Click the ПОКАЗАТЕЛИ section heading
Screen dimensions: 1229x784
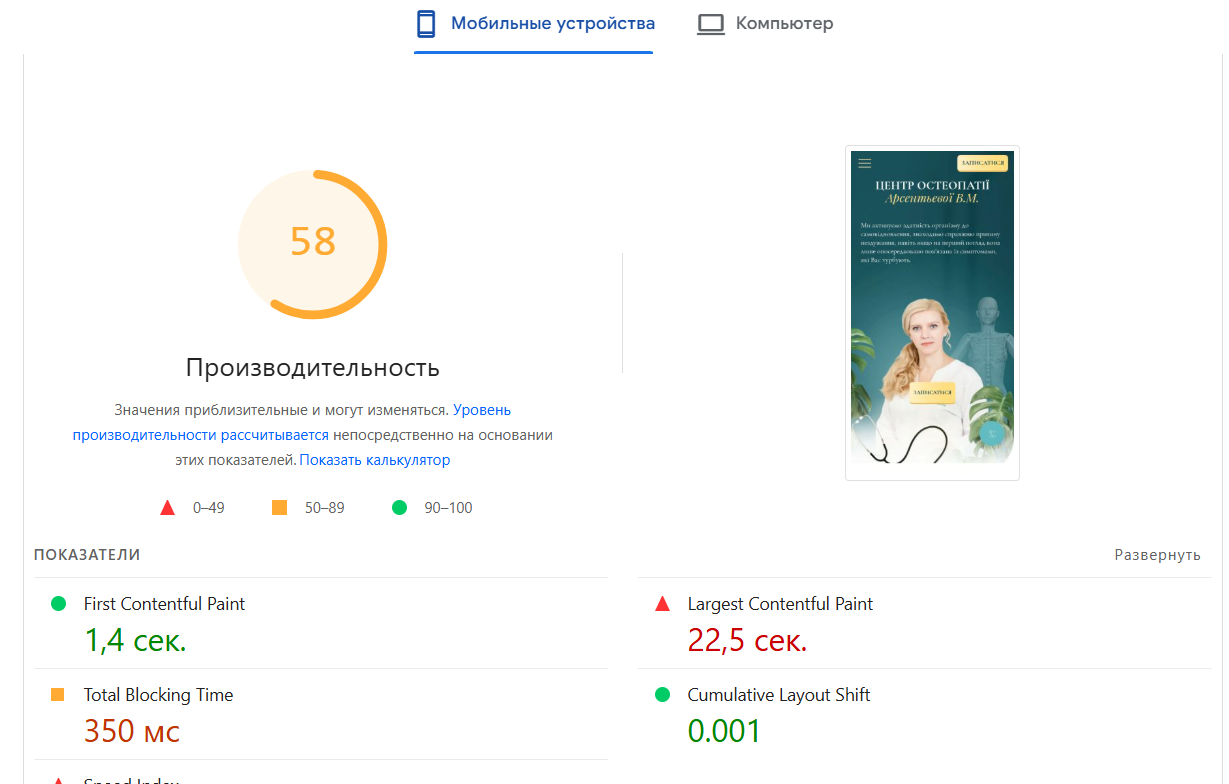pyautogui.click(x=87, y=555)
